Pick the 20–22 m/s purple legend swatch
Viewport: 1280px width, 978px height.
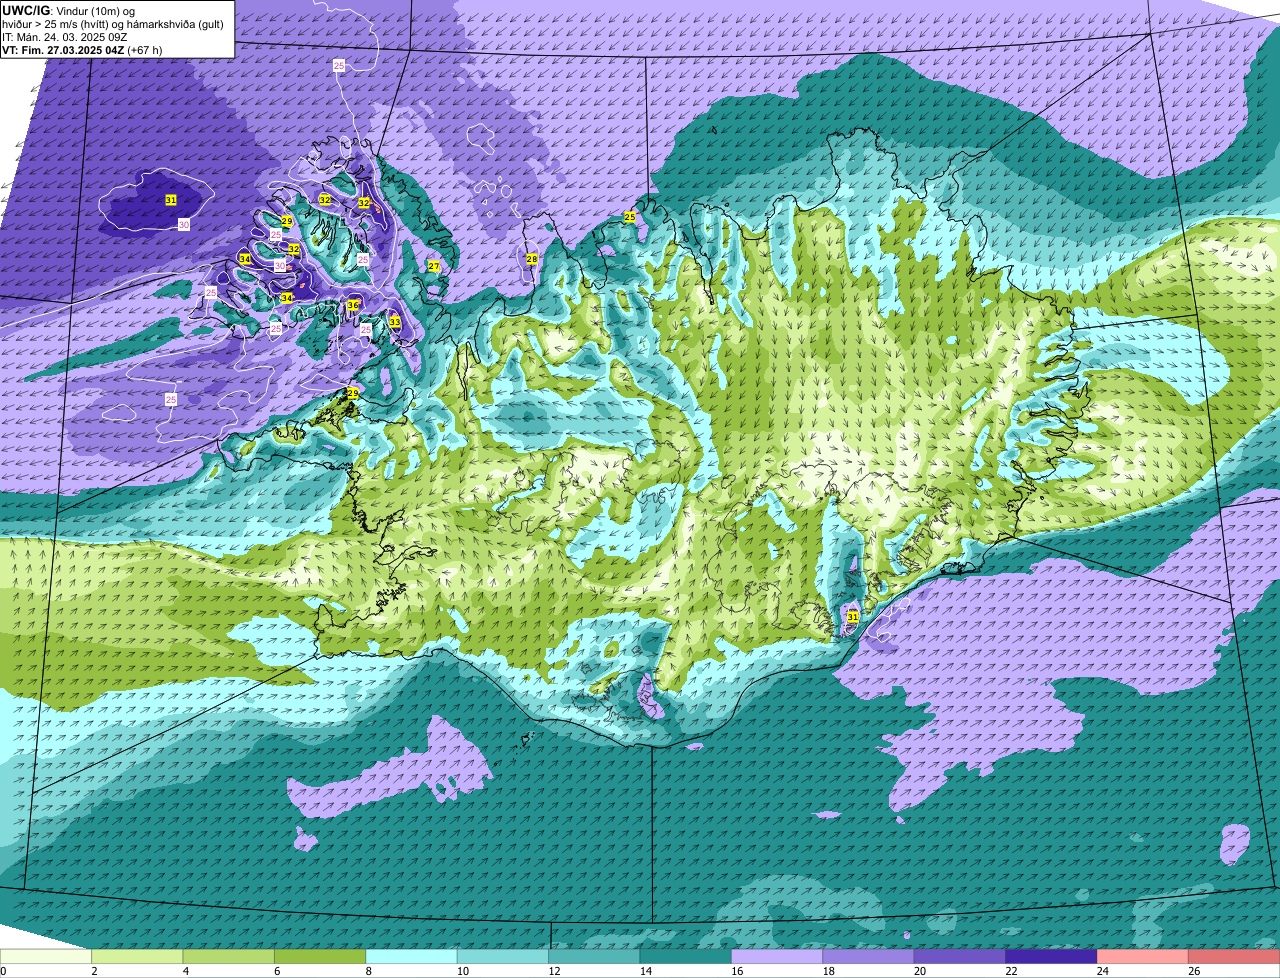[960, 956]
